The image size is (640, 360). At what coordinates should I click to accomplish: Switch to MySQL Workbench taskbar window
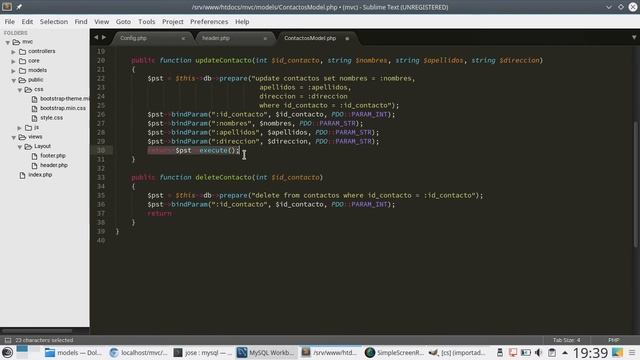click(x=267, y=352)
